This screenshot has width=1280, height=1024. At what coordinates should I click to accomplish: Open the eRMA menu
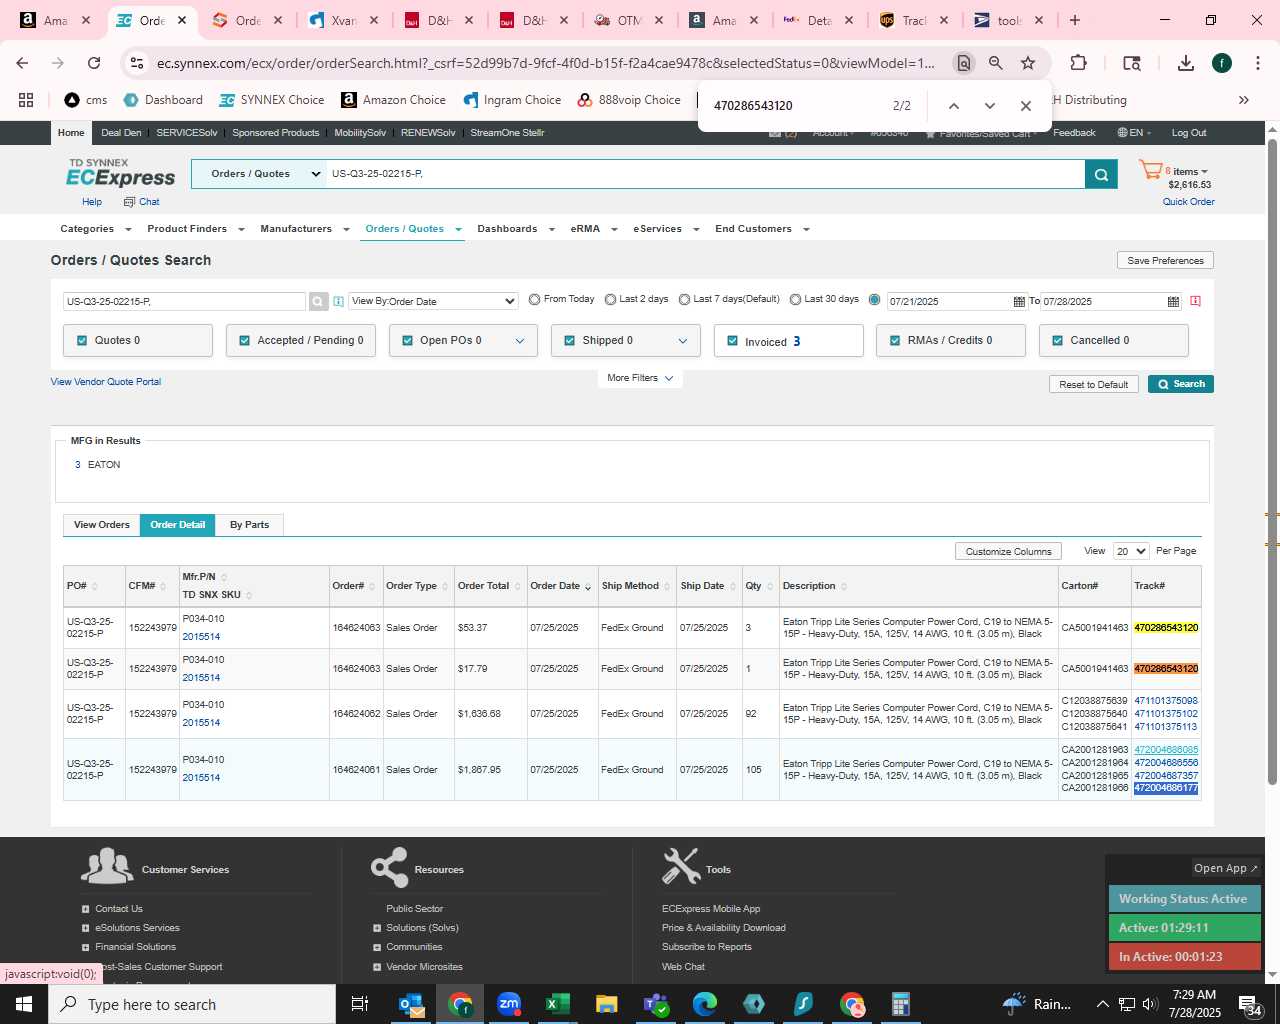tap(593, 229)
